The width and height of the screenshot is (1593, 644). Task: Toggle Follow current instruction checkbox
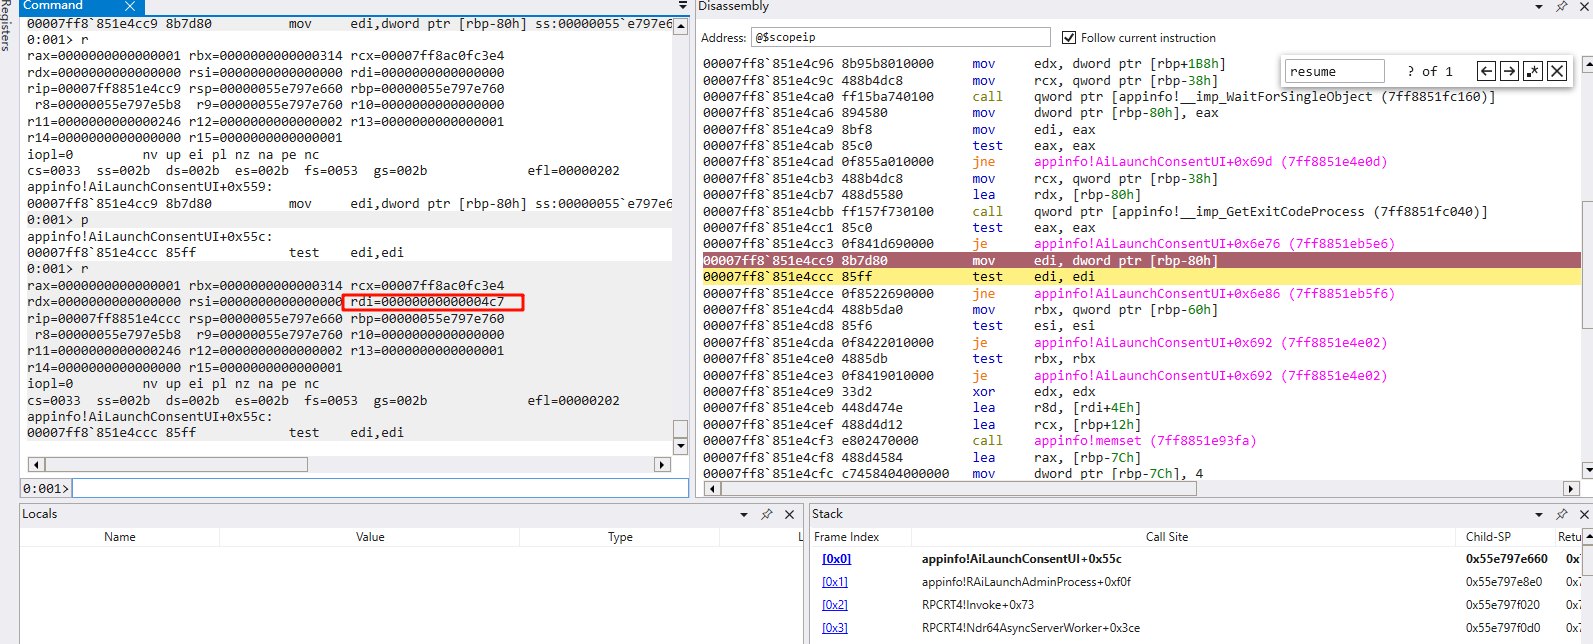point(1069,37)
